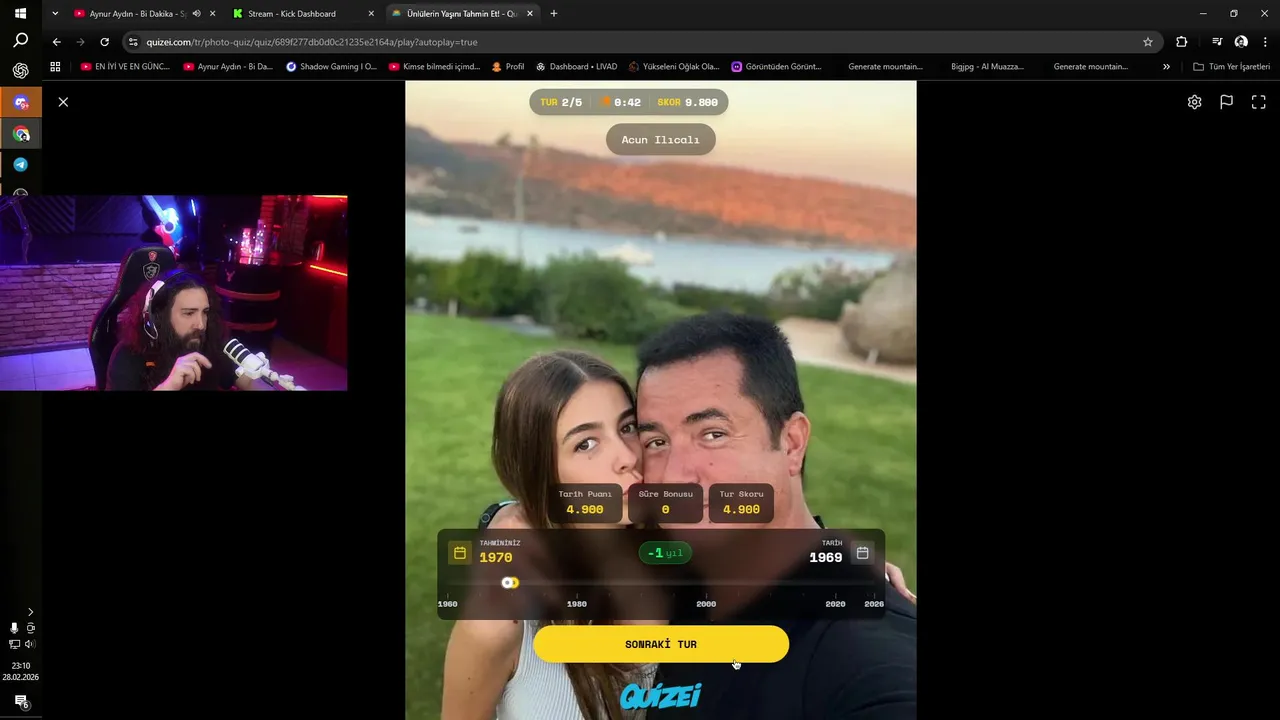
Task: Select the Ünlülerin Yaşını Tahmin Et tab
Action: click(x=460, y=14)
